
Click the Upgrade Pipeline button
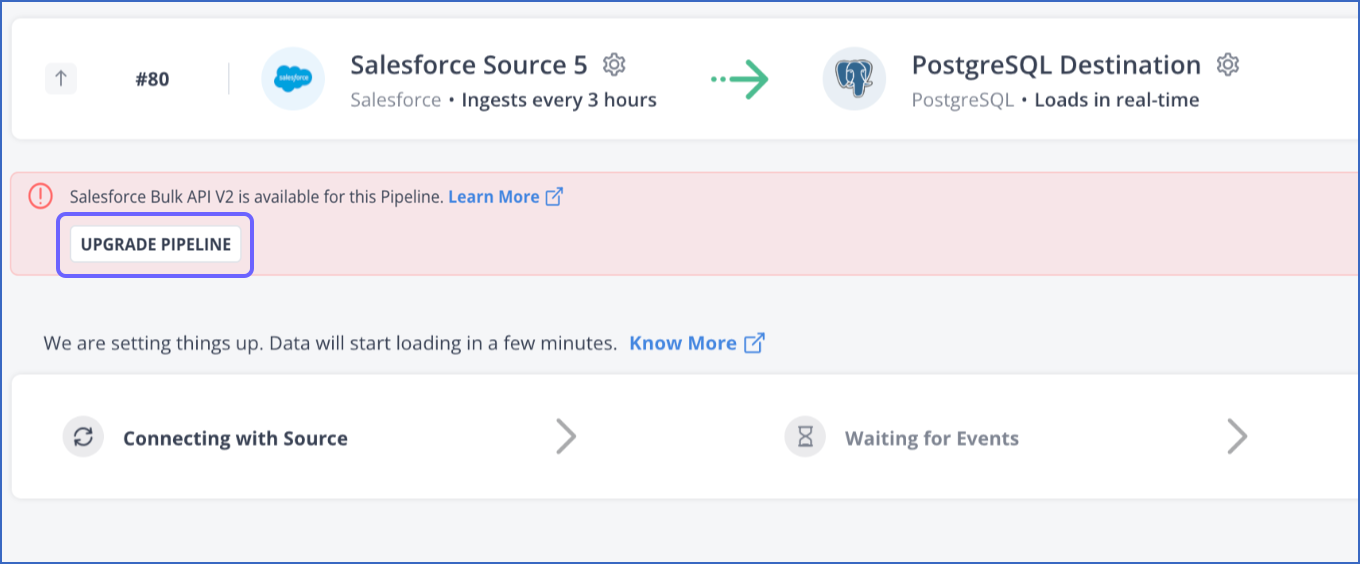156,244
